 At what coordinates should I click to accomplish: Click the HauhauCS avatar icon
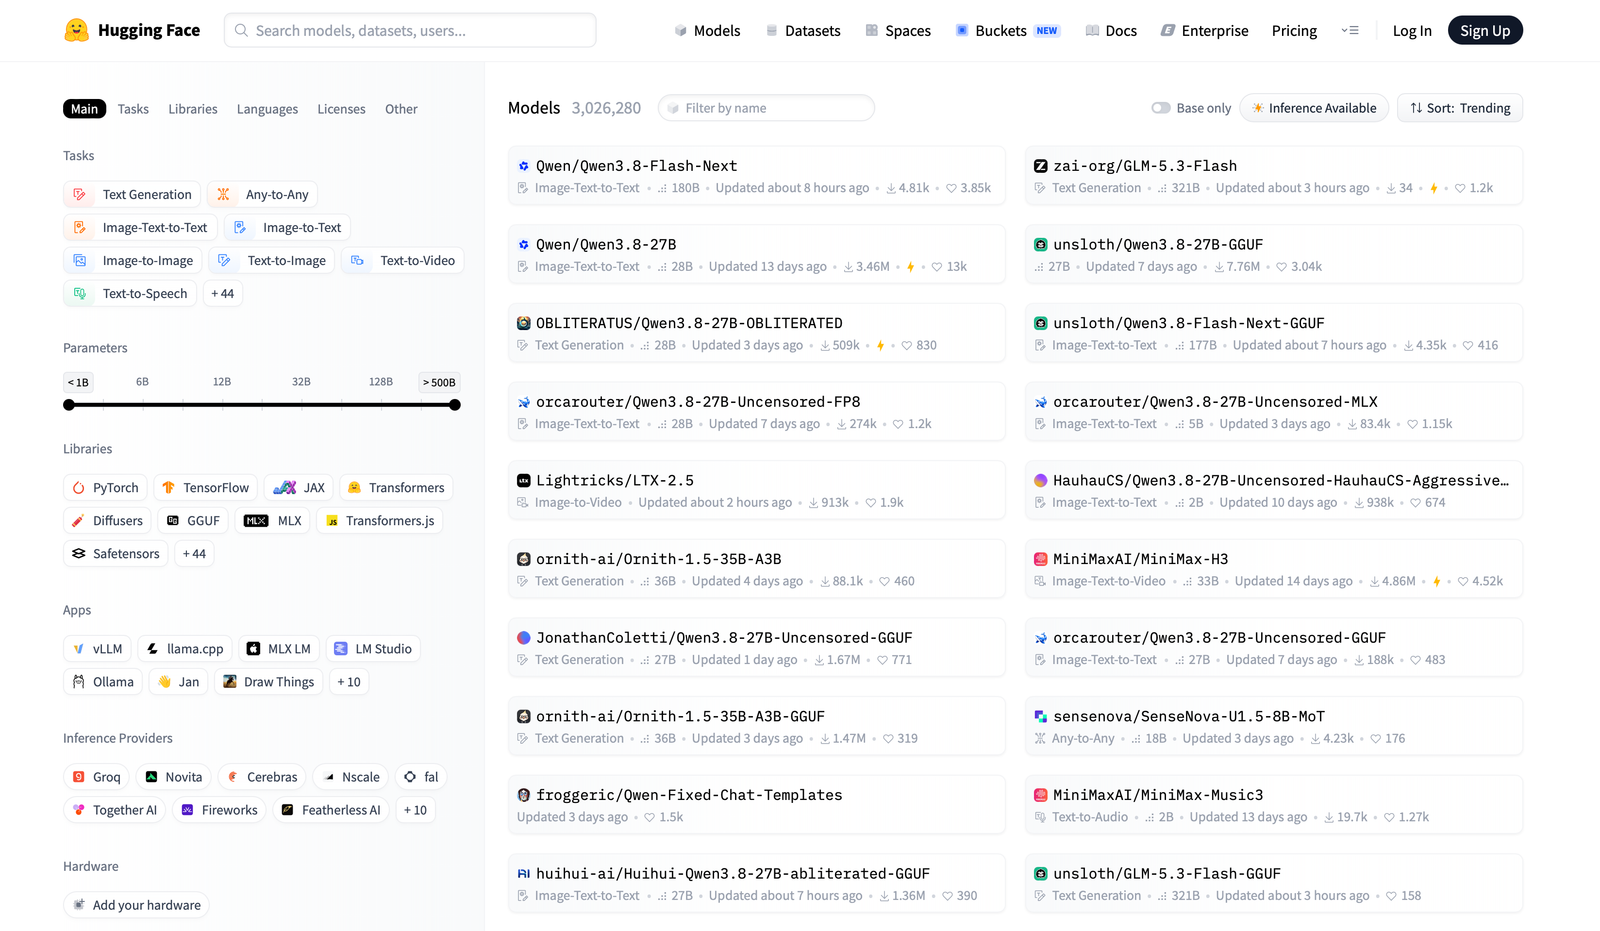coord(1040,481)
